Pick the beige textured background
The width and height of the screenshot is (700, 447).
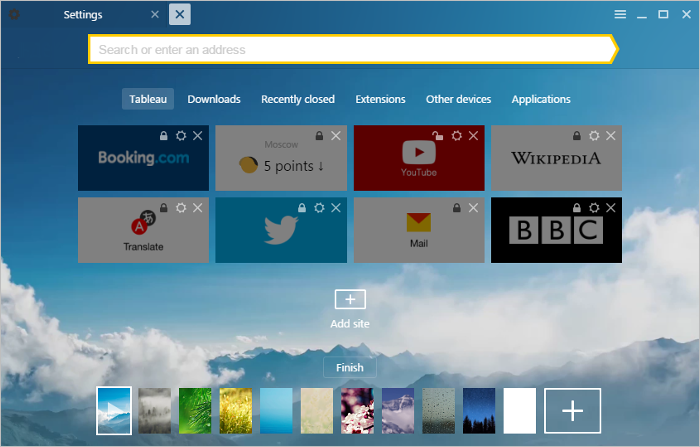click(x=317, y=411)
